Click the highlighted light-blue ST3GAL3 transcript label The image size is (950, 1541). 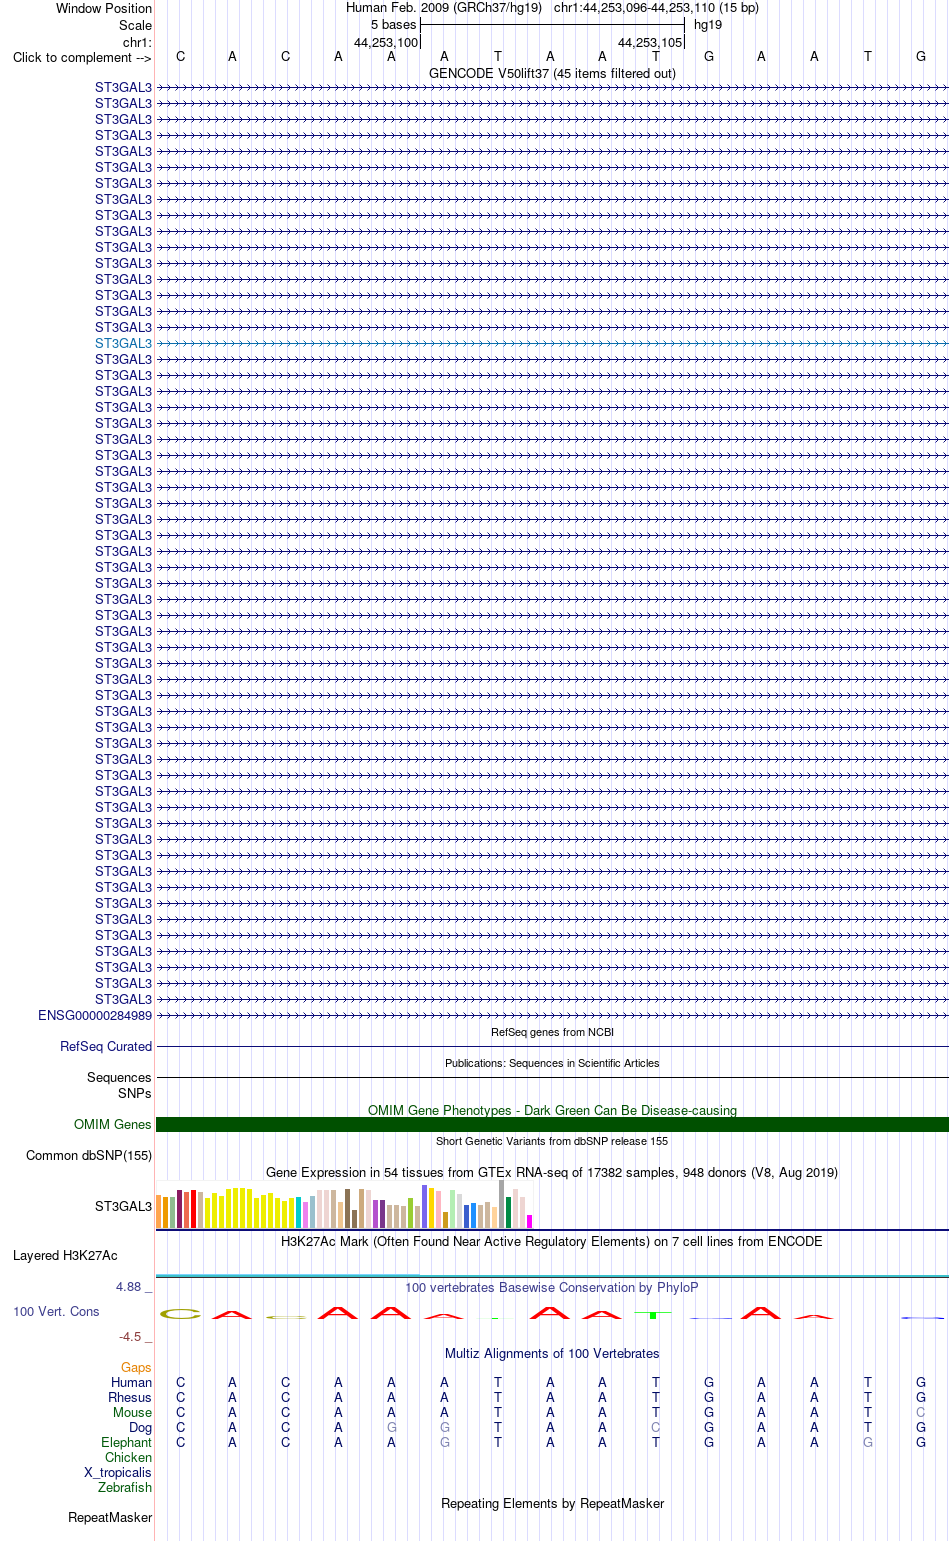(123, 343)
